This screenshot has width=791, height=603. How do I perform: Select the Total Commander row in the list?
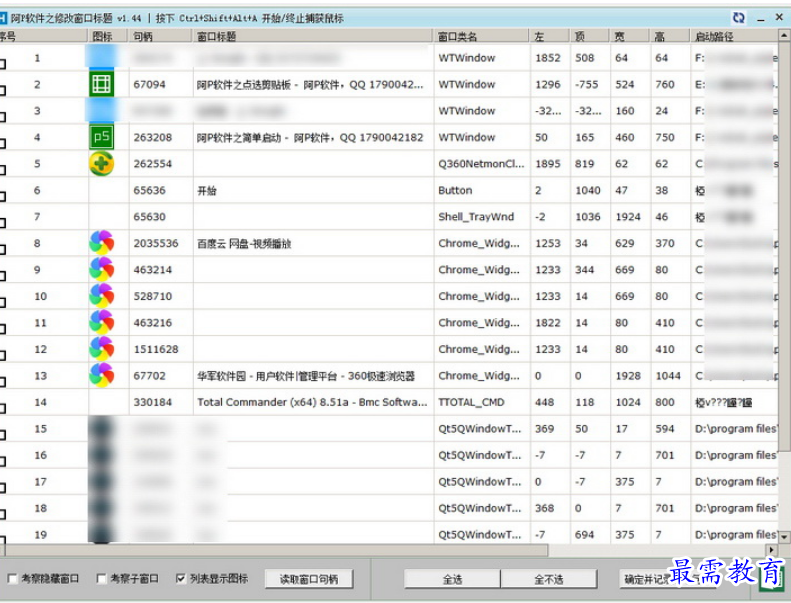click(x=310, y=402)
